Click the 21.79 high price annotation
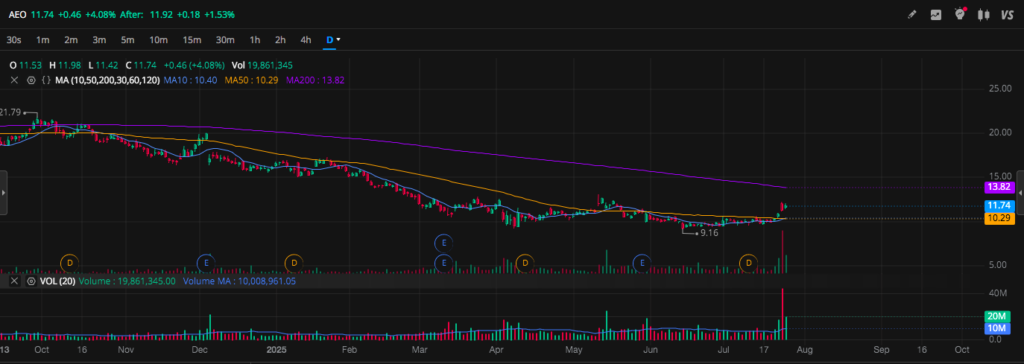The height and width of the screenshot is (364, 1024). (x=11, y=112)
